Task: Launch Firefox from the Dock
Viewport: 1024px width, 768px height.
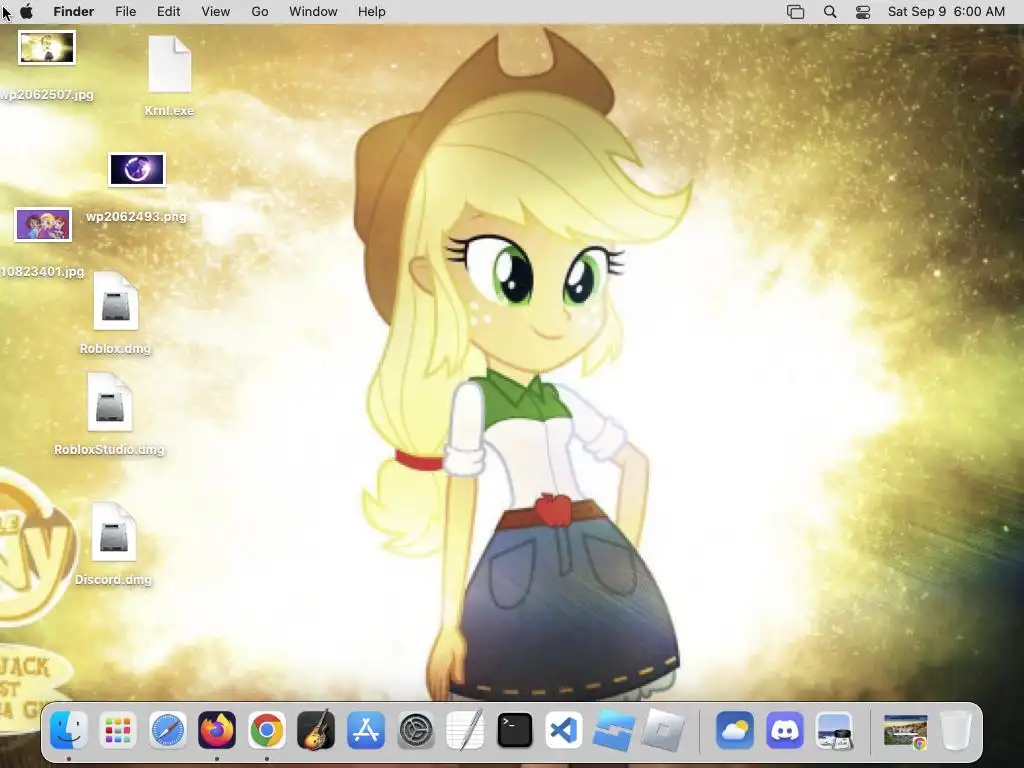Action: click(217, 730)
